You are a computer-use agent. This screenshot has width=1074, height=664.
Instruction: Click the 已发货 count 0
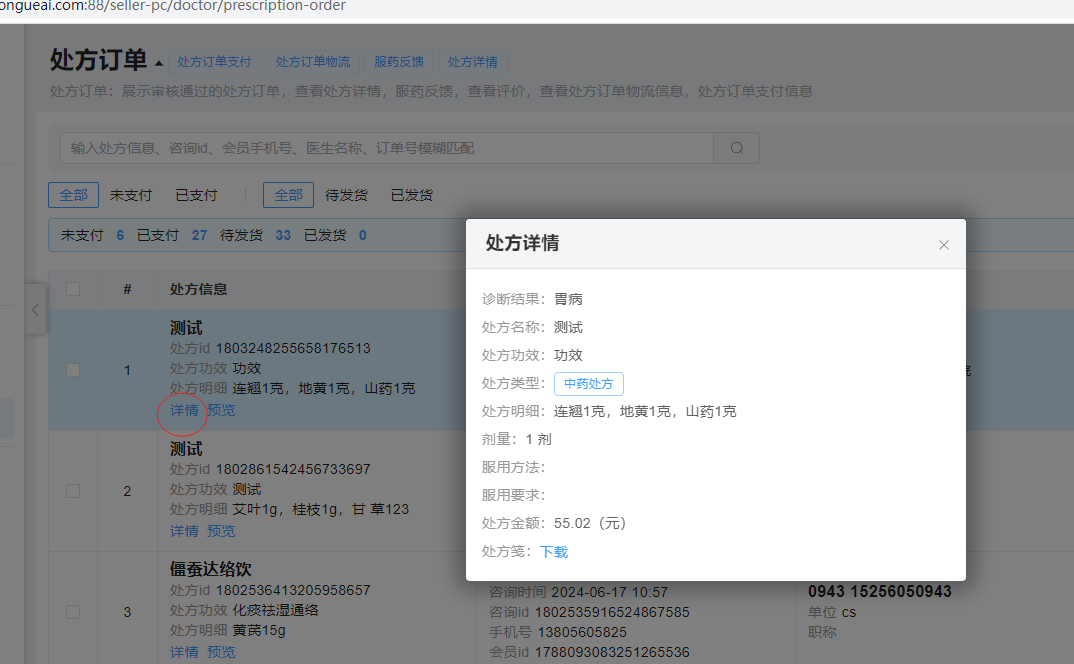pos(362,235)
